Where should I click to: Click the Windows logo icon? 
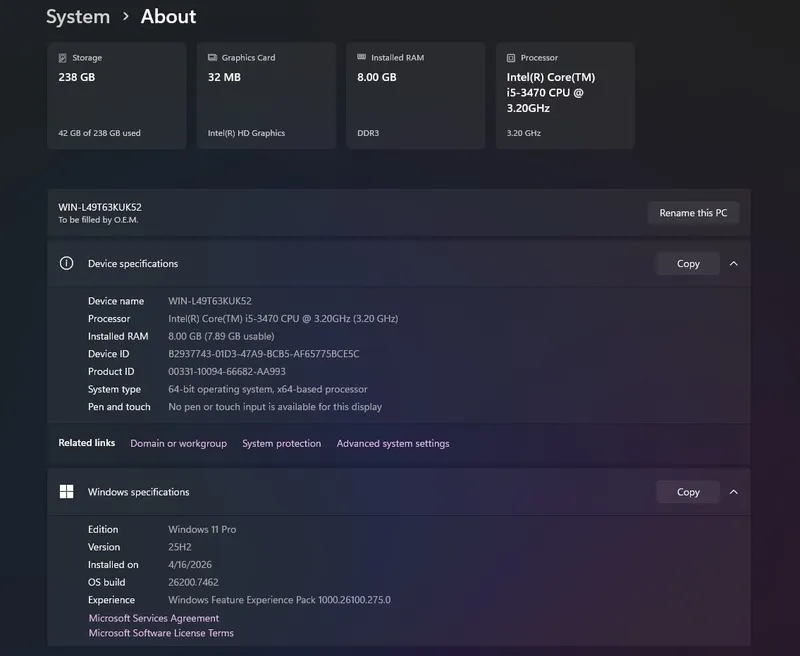pos(66,492)
